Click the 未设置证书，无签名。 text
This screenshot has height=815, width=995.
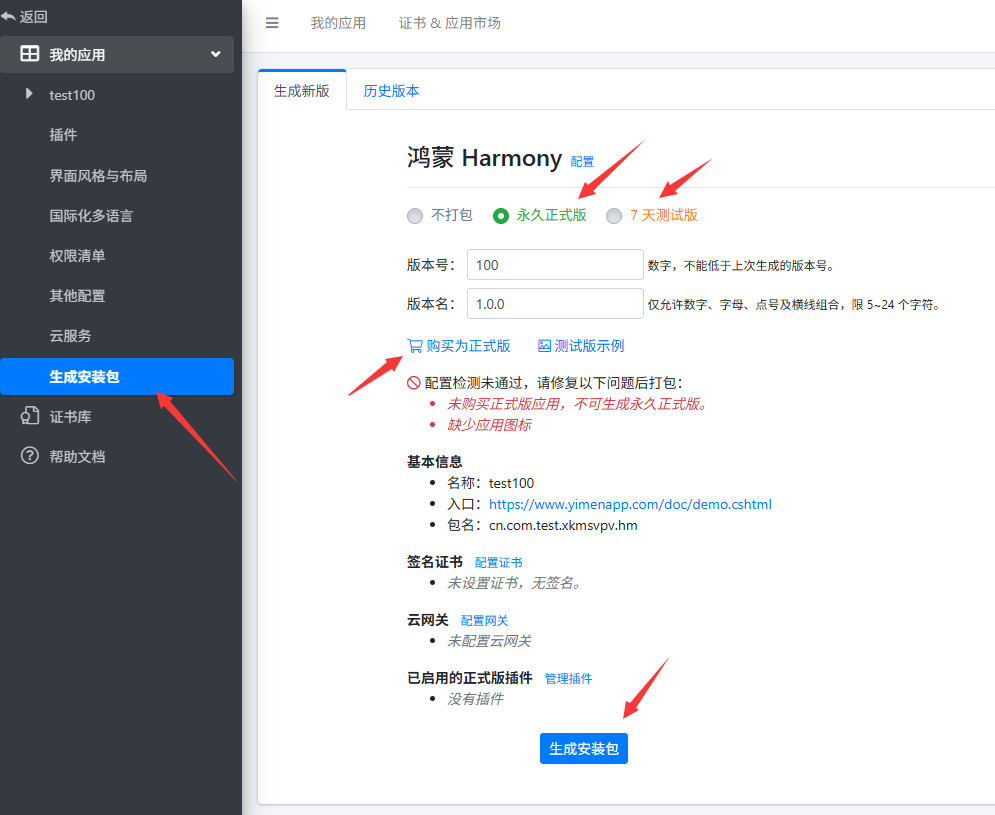(515, 583)
